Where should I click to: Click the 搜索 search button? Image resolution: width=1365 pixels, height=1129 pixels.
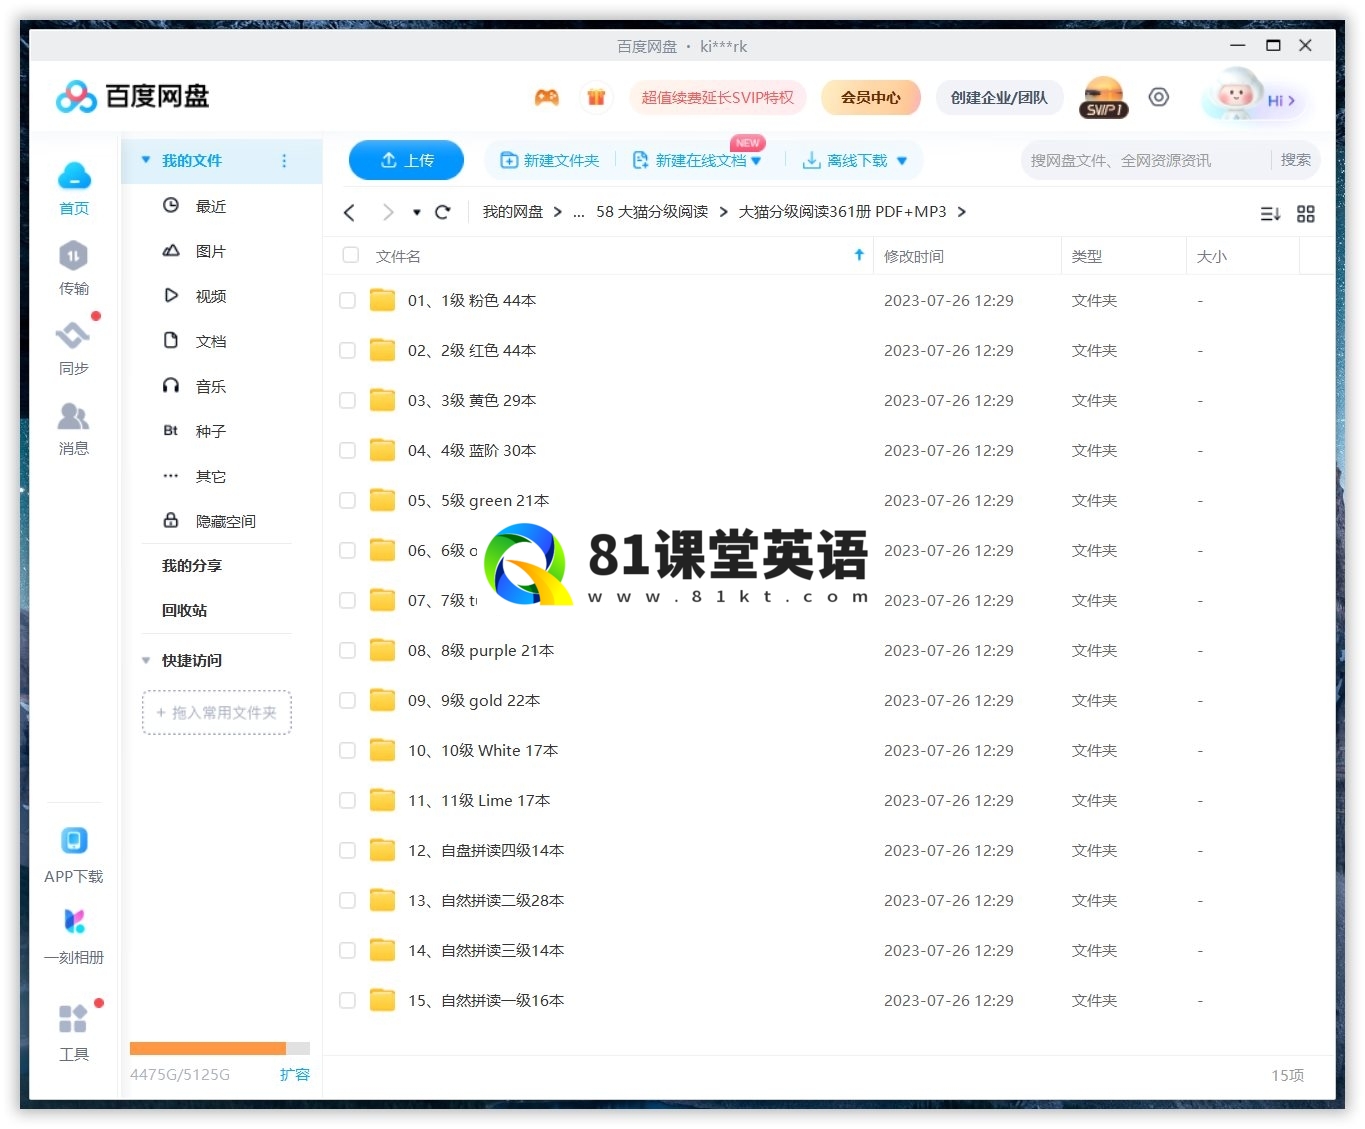click(x=1296, y=160)
